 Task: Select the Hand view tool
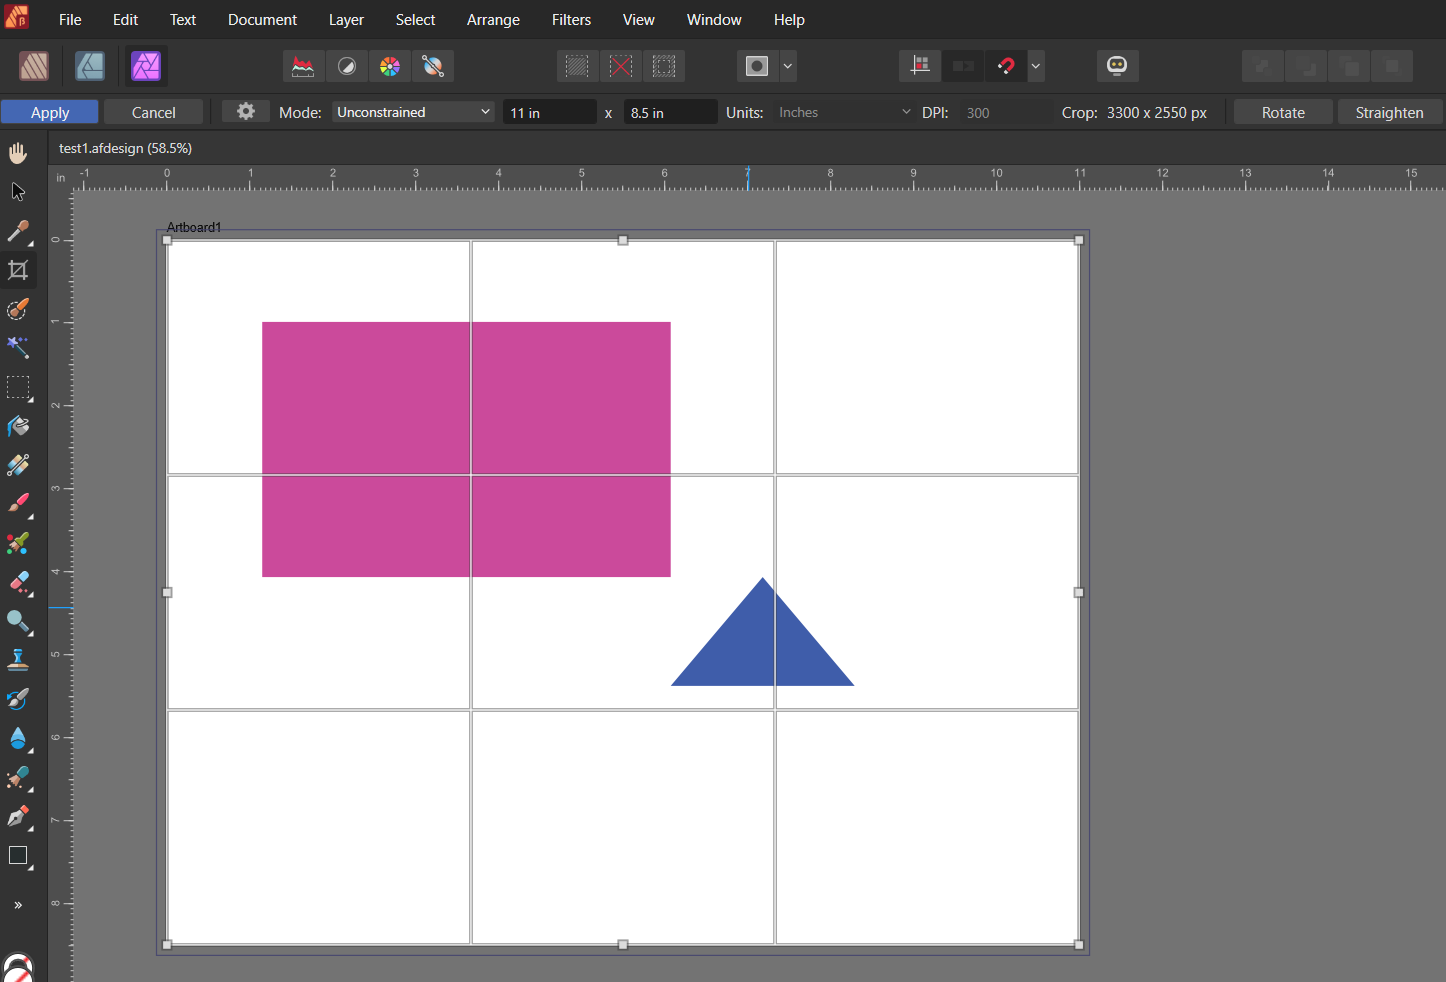pos(18,153)
